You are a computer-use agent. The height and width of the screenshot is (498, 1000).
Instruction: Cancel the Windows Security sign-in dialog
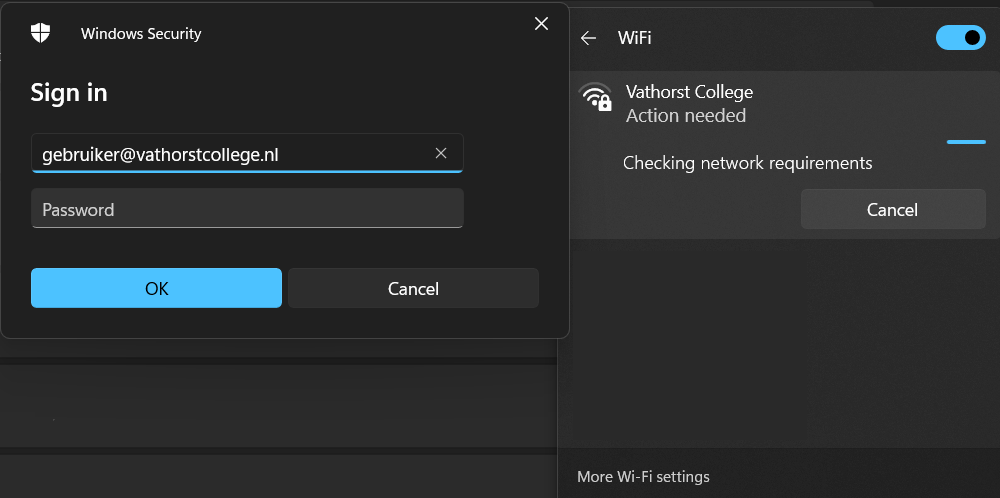tap(413, 288)
